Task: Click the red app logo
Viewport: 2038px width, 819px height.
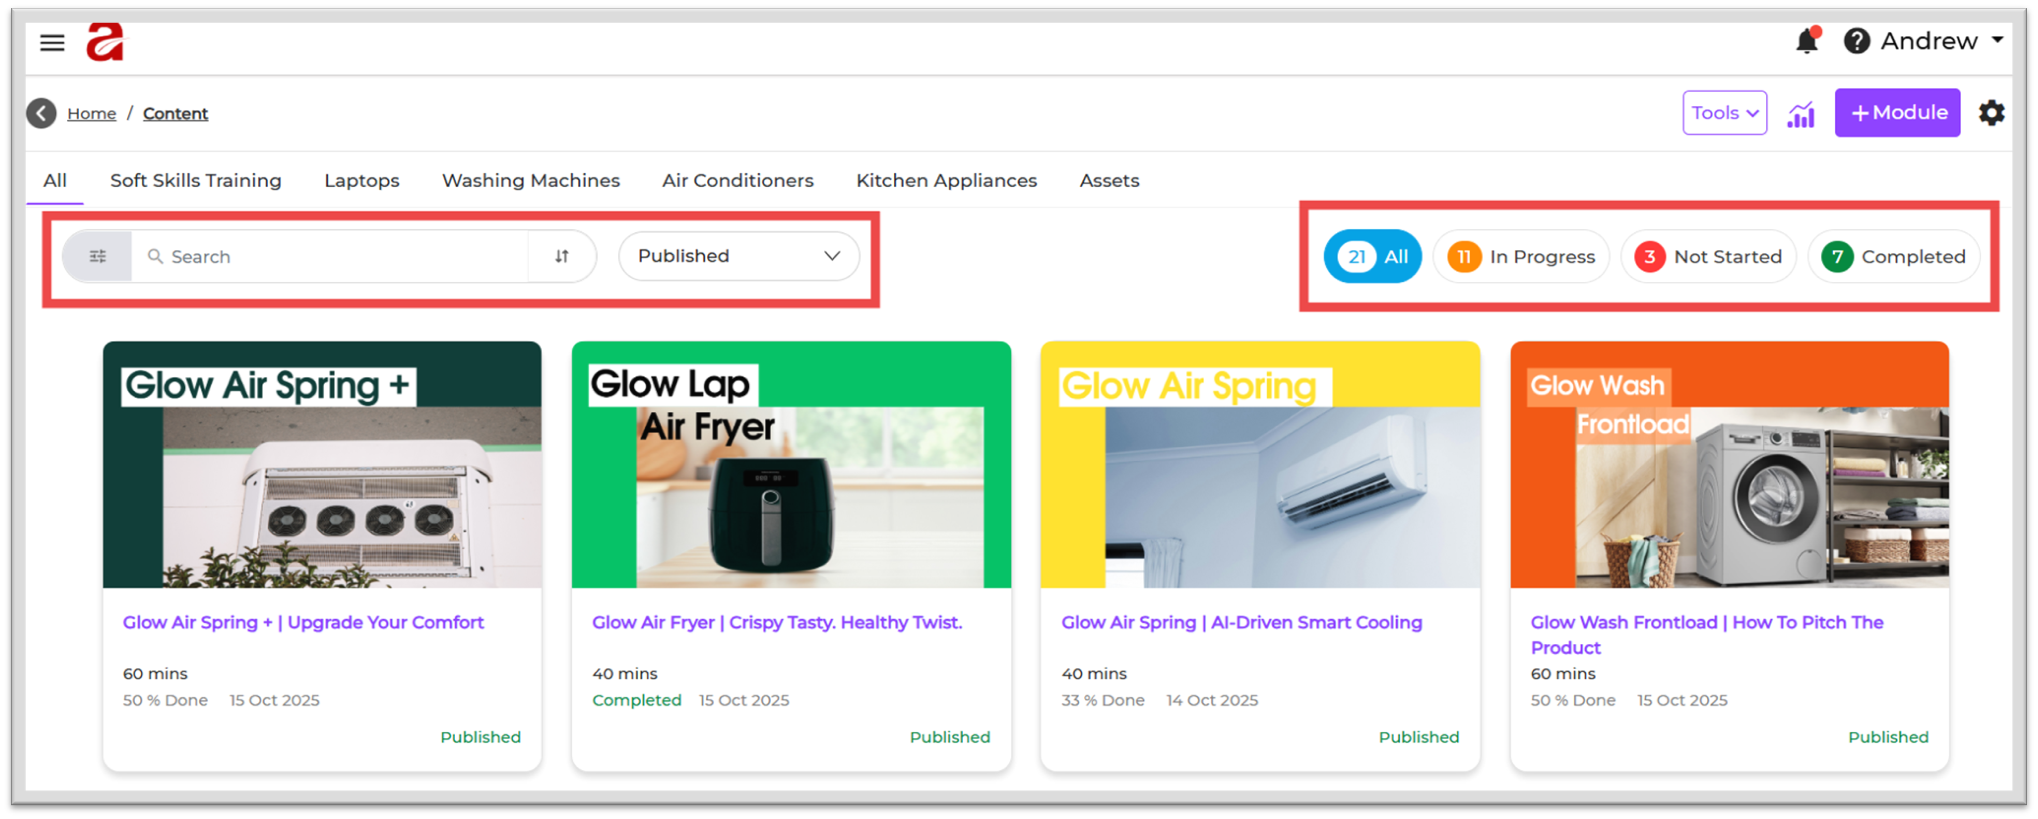Action: [x=105, y=42]
